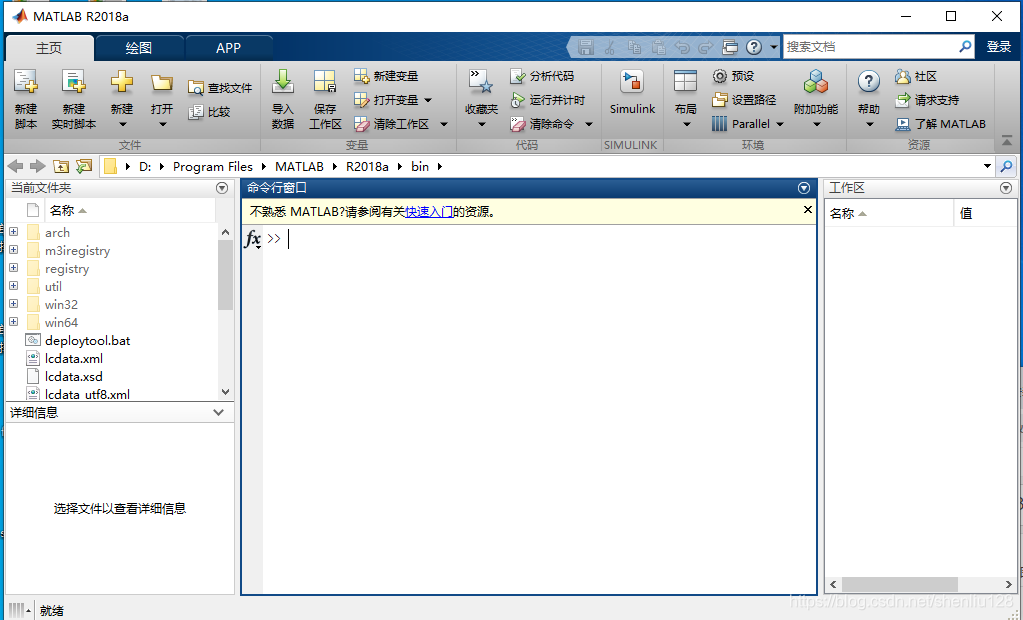1023x620 pixels.
Task: Open the 新建 (New) plus icon menu
Action: [121, 82]
